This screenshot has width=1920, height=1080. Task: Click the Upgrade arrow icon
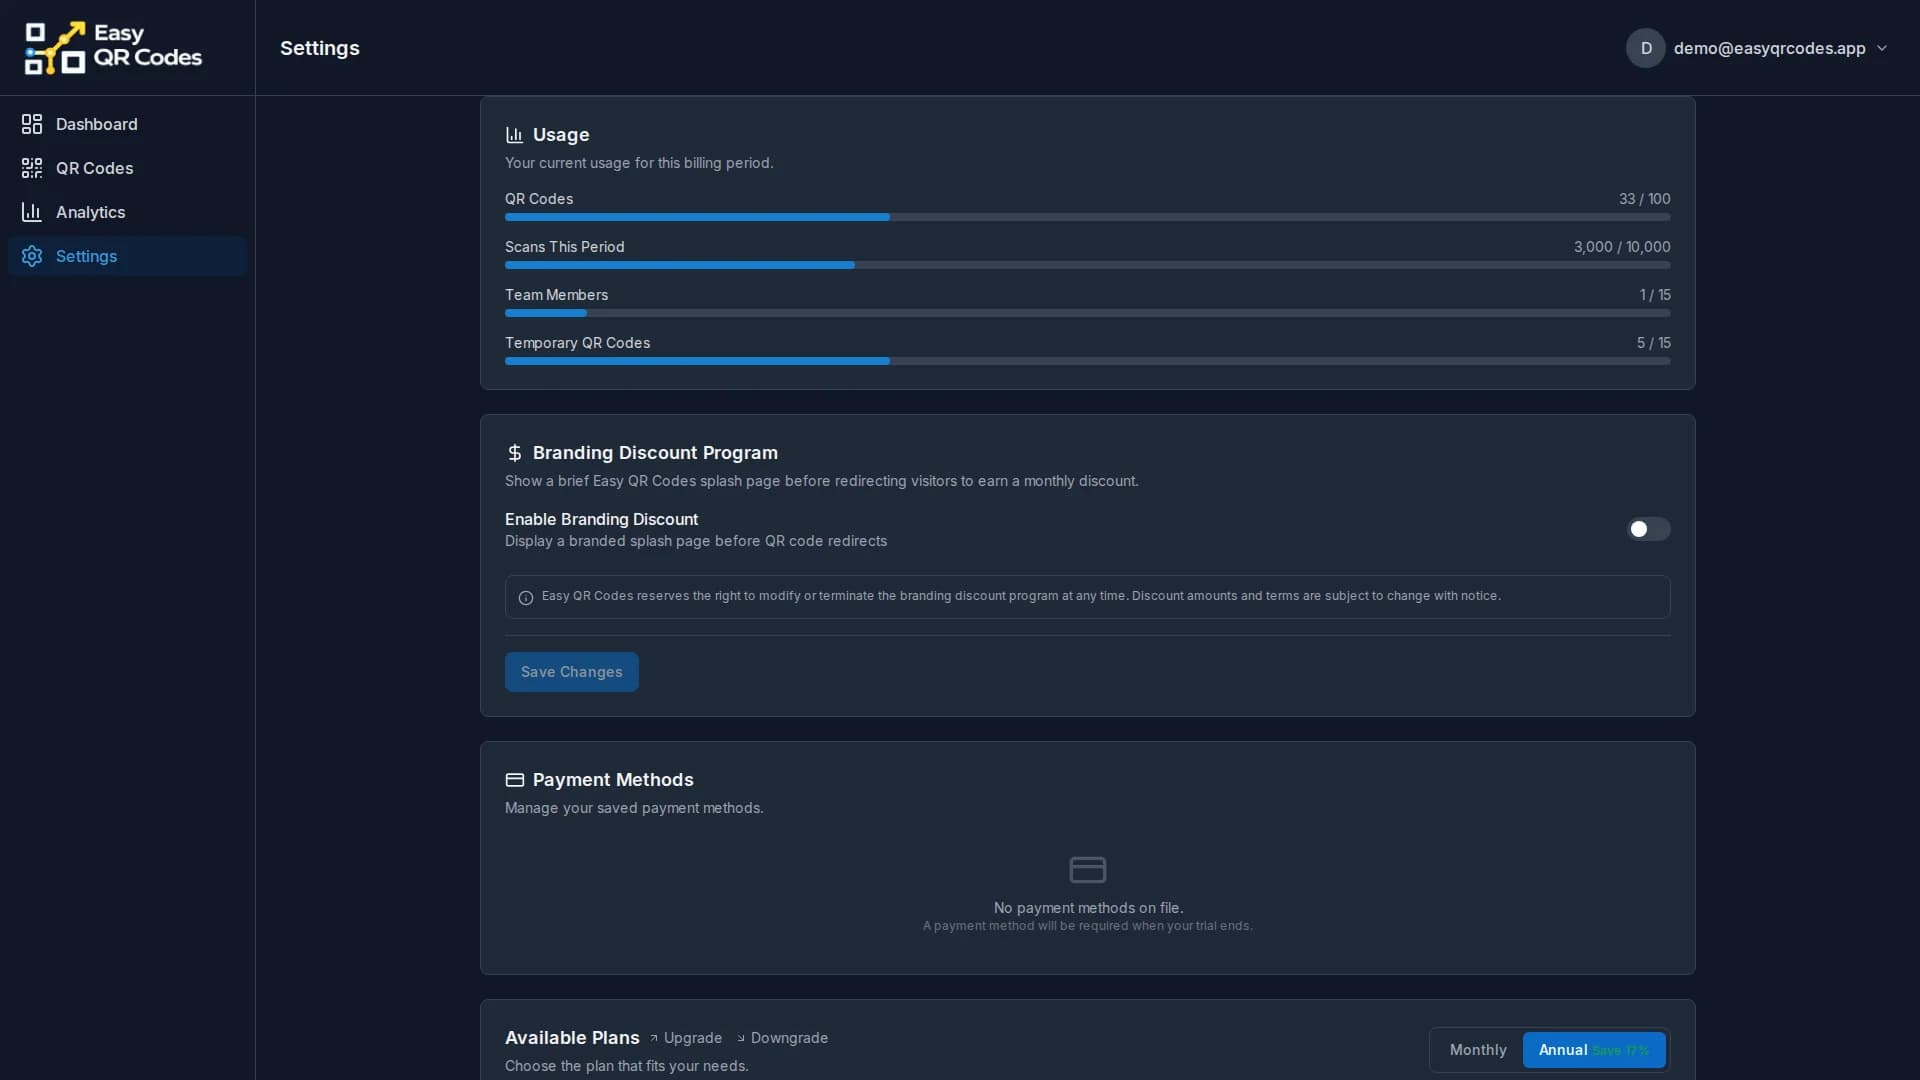click(x=654, y=1039)
